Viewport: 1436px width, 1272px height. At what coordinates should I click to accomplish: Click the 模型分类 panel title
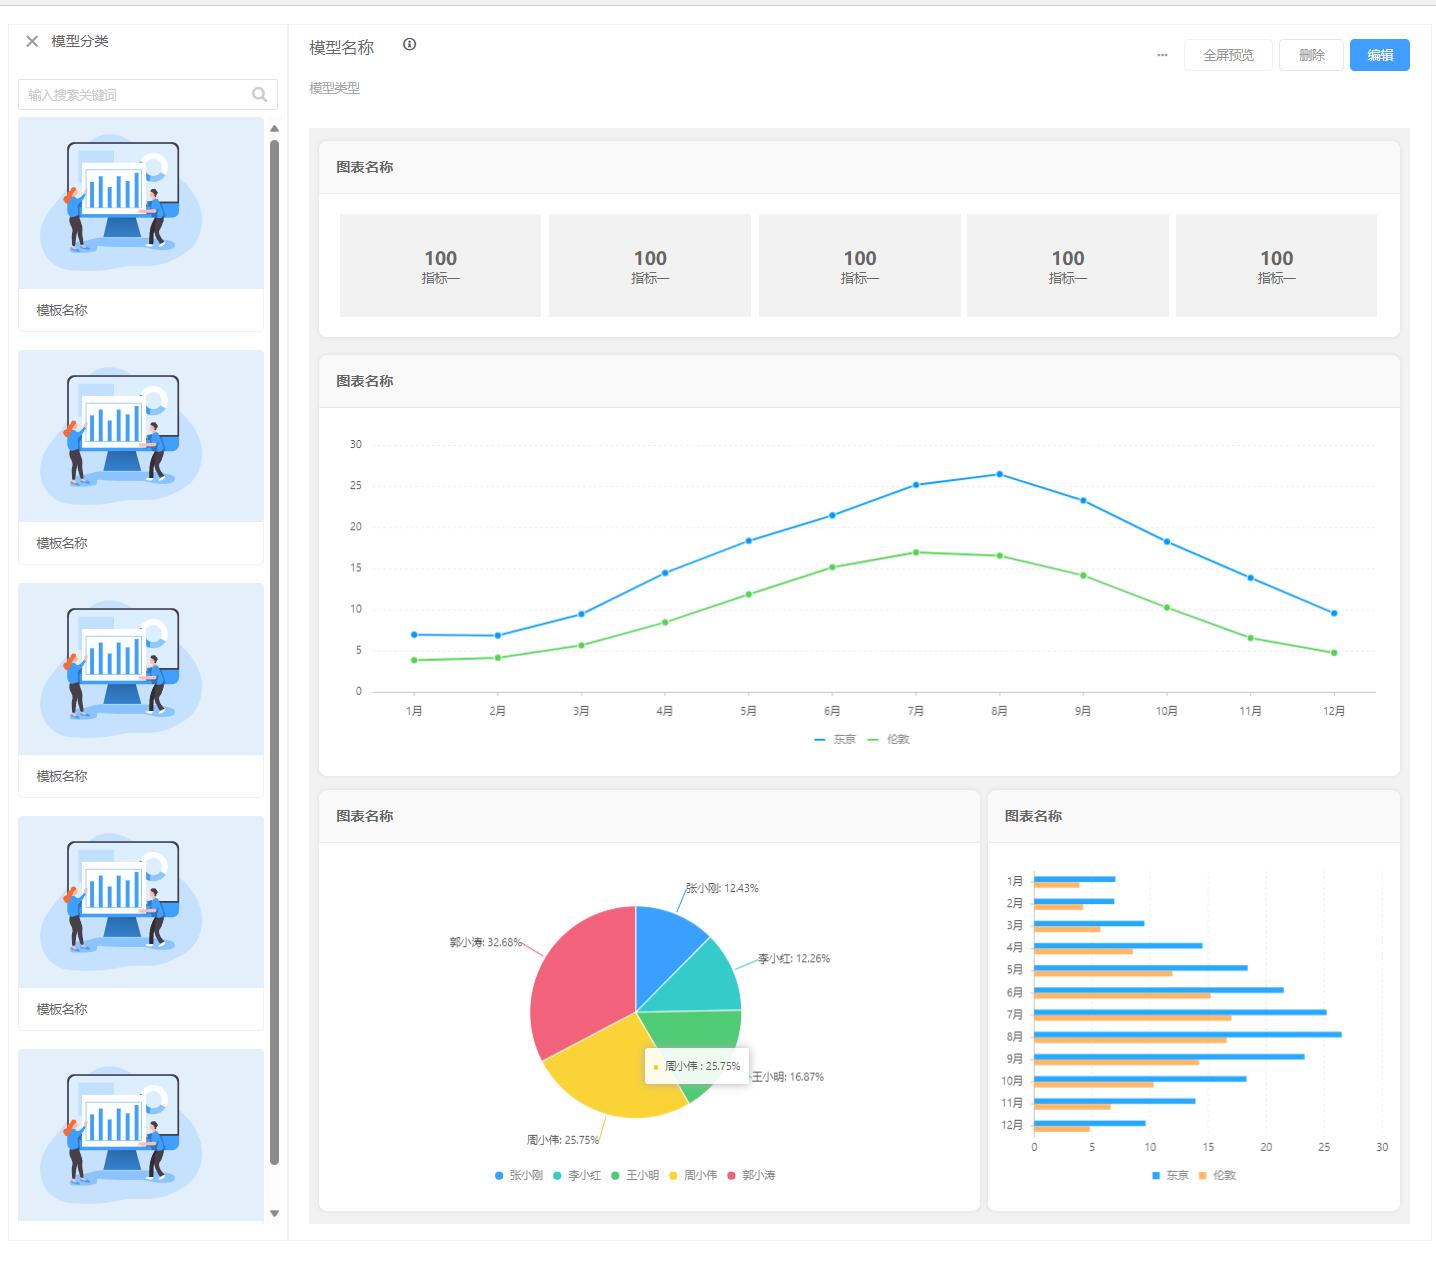(x=80, y=41)
